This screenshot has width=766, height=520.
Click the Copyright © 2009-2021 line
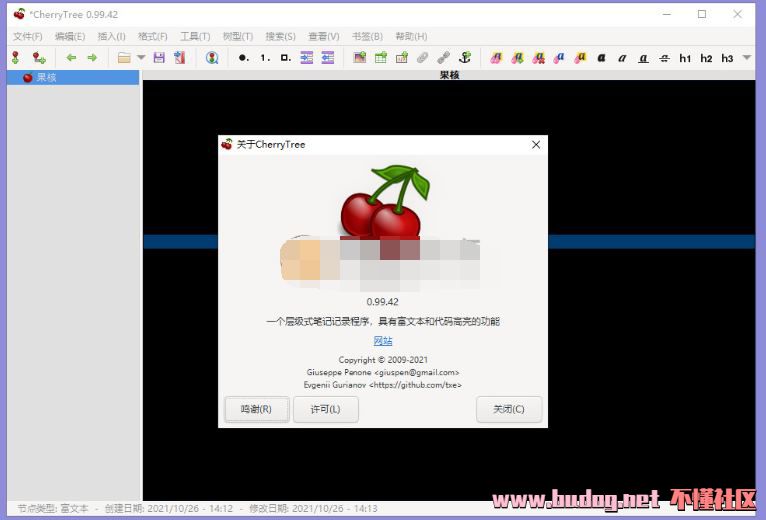coord(383,360)
